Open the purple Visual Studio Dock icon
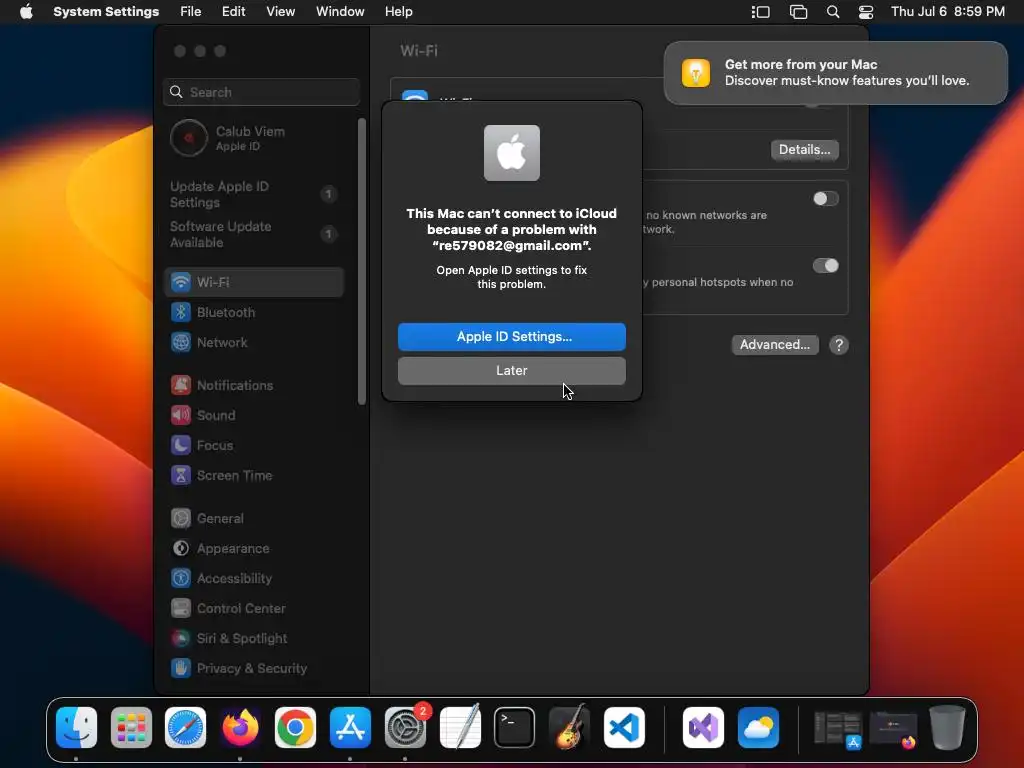This screenshot has height=768, width=1024. coord(703,727)
